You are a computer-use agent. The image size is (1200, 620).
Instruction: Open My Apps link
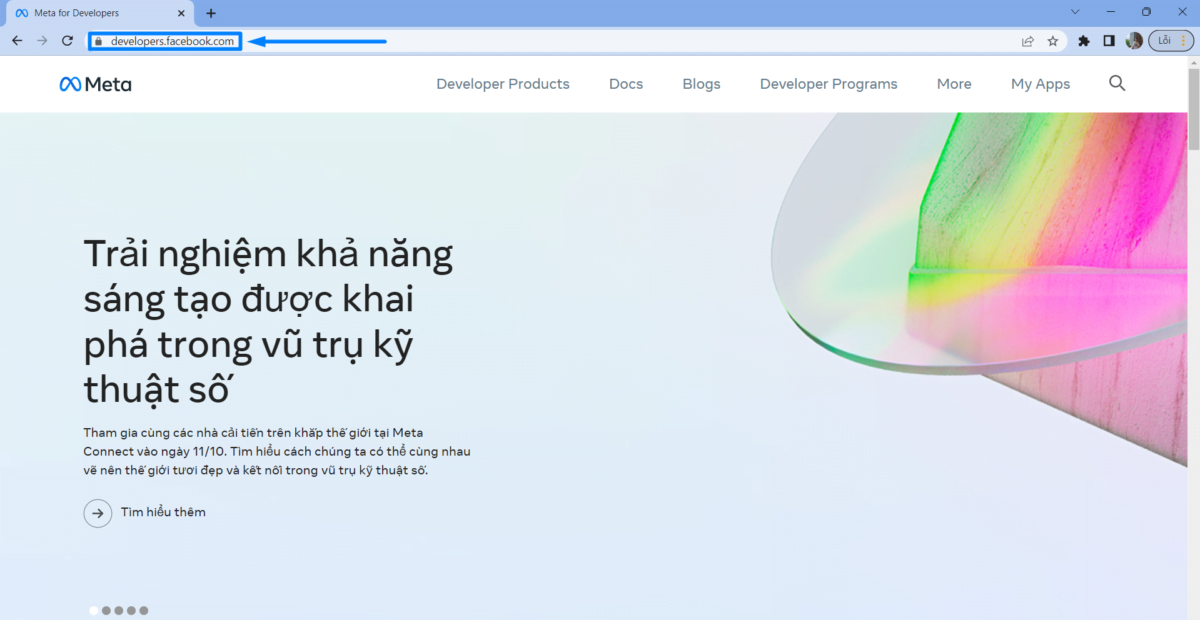click(x=1040, y=84)
